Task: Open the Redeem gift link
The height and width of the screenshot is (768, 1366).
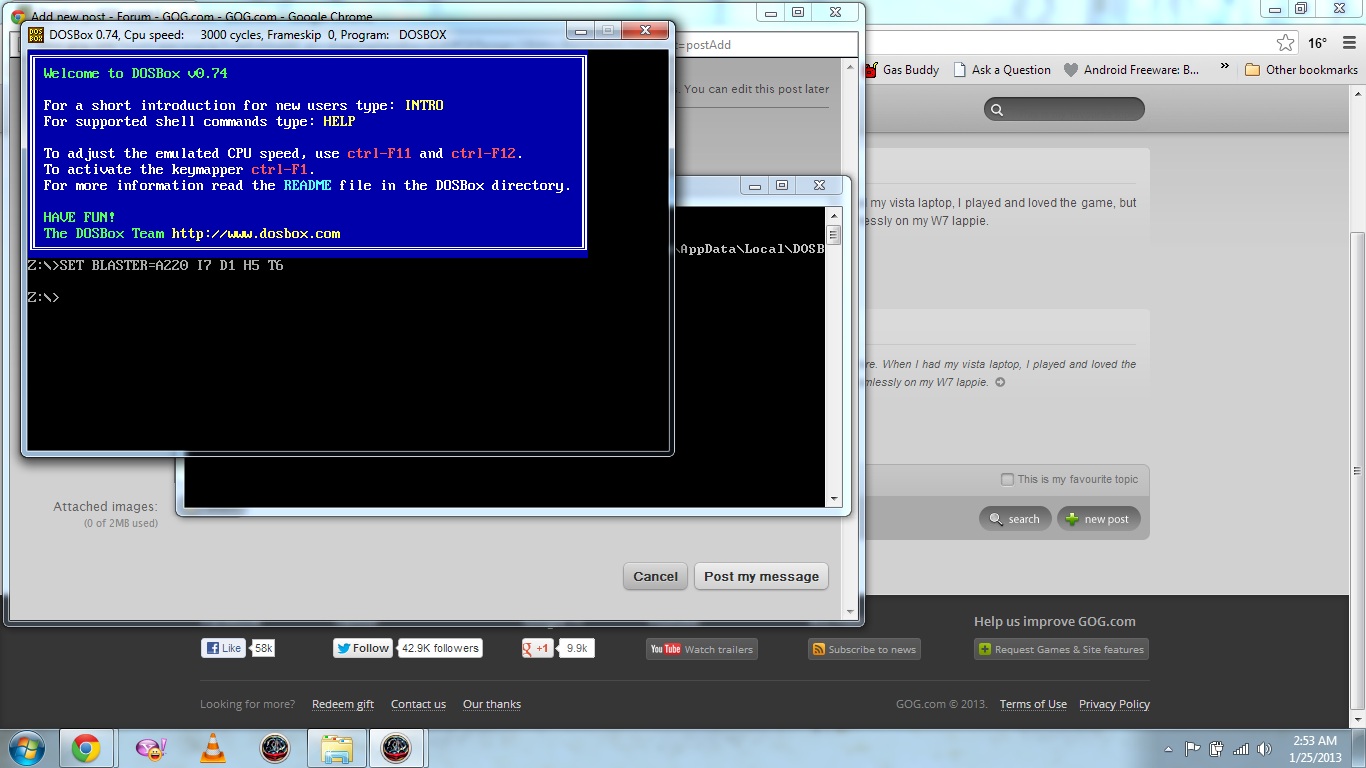Action: coord(343,704)
